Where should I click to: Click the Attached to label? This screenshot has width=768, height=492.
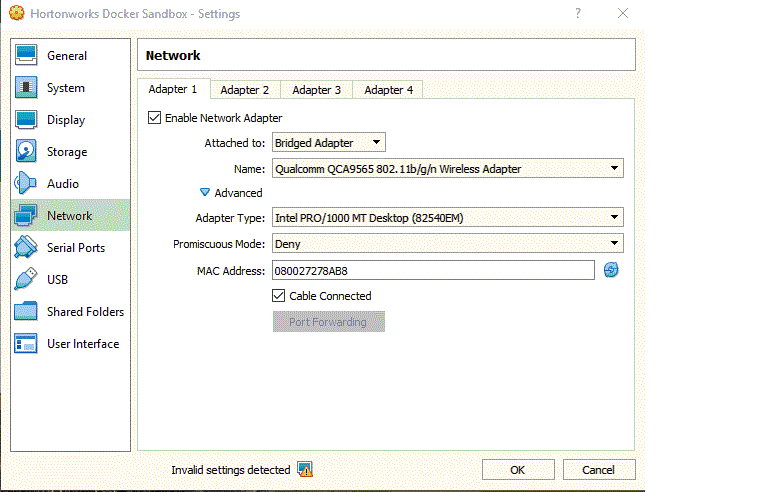pos(235,143)
